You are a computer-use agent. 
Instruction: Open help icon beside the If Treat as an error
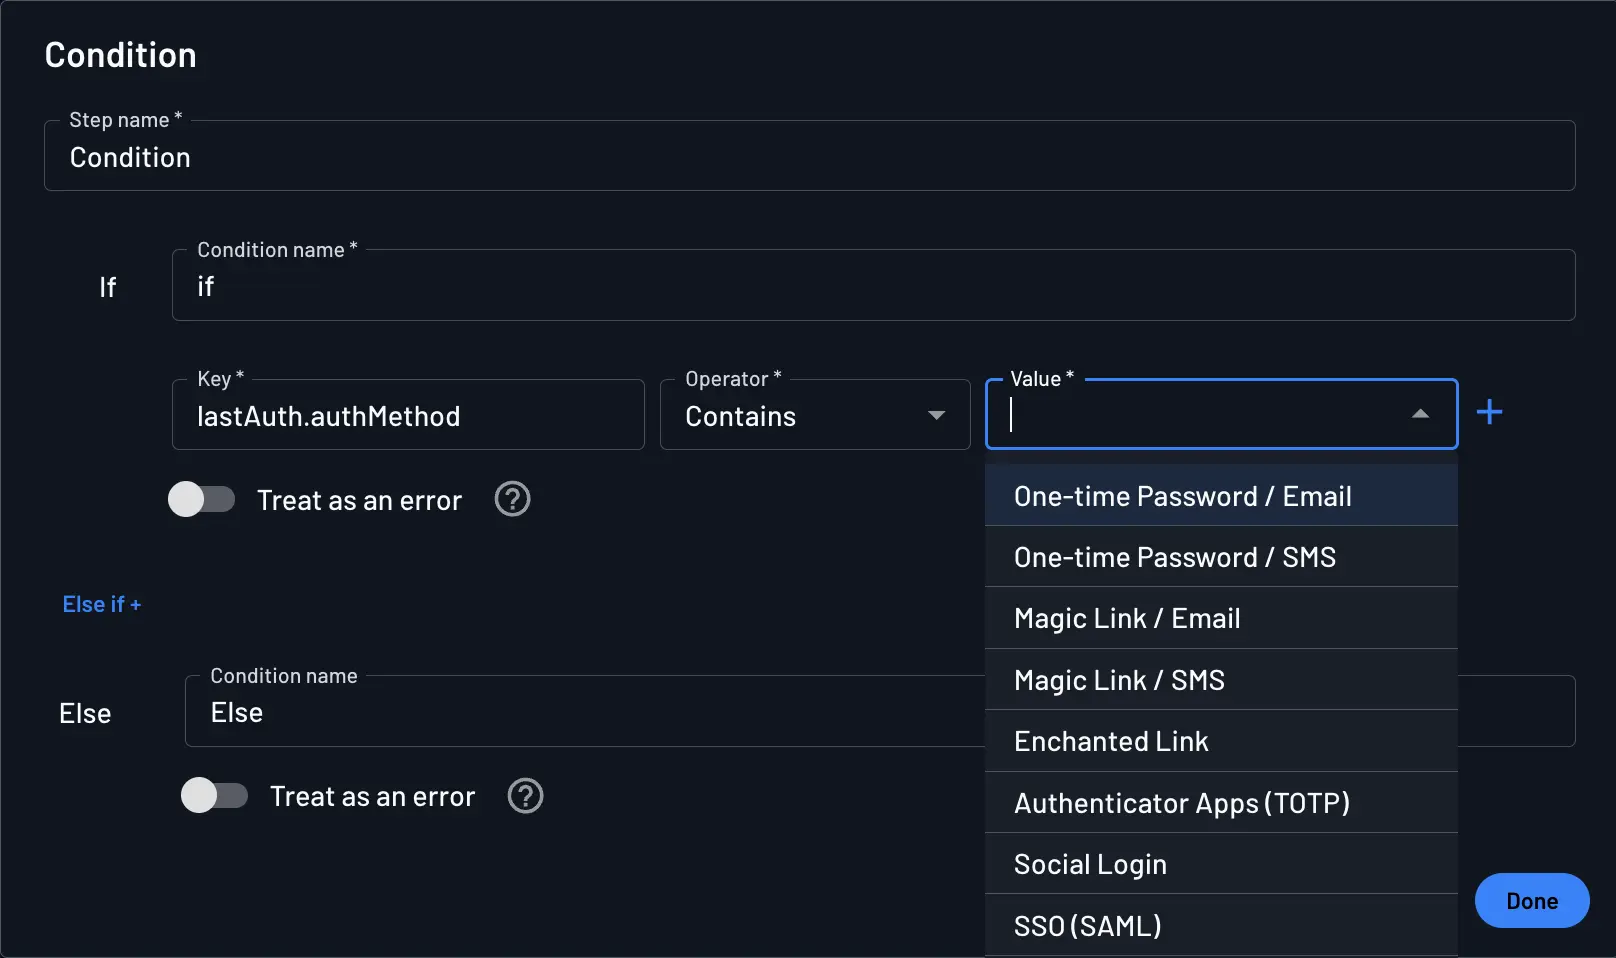click(512, 499)
